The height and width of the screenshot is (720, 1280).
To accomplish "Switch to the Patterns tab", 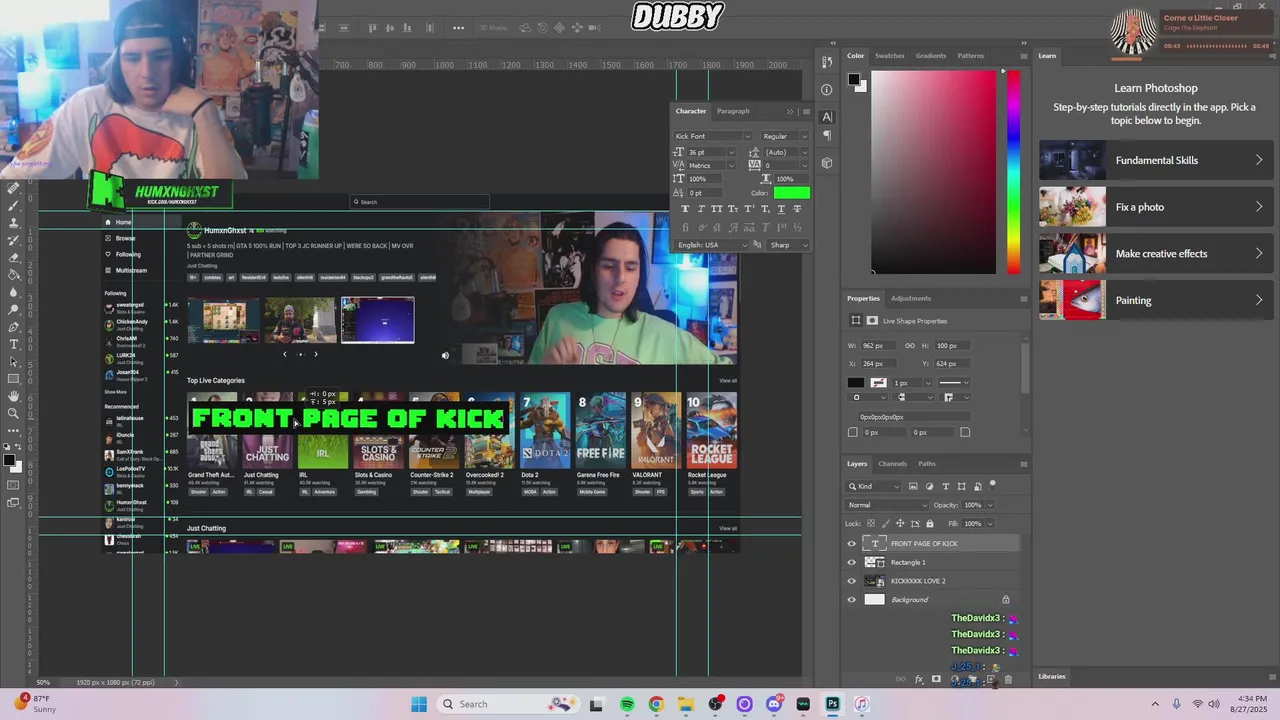I will tap(970, 56).
